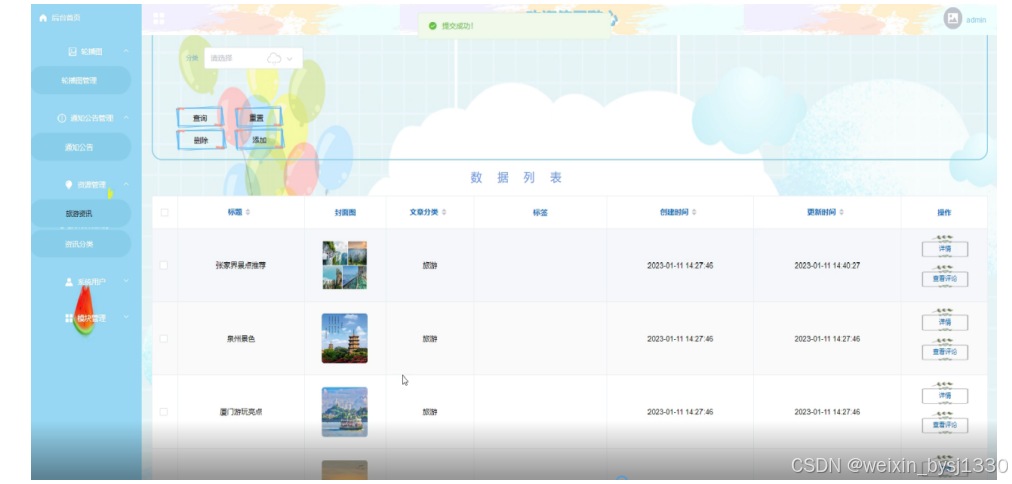Click the 资源管理 location pin icon
Screen dimensions: 1012x484
point(69,185)
